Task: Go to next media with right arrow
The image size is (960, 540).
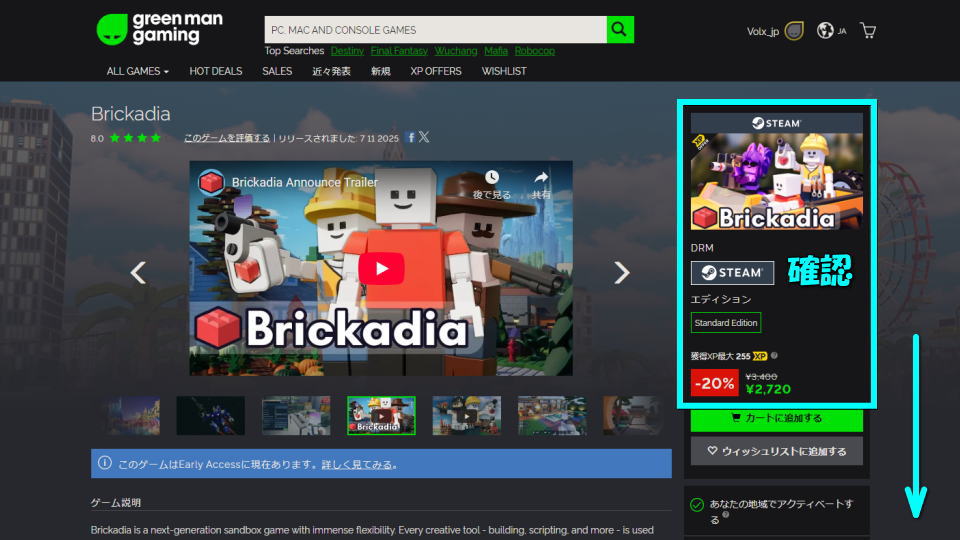Action: 622,272
